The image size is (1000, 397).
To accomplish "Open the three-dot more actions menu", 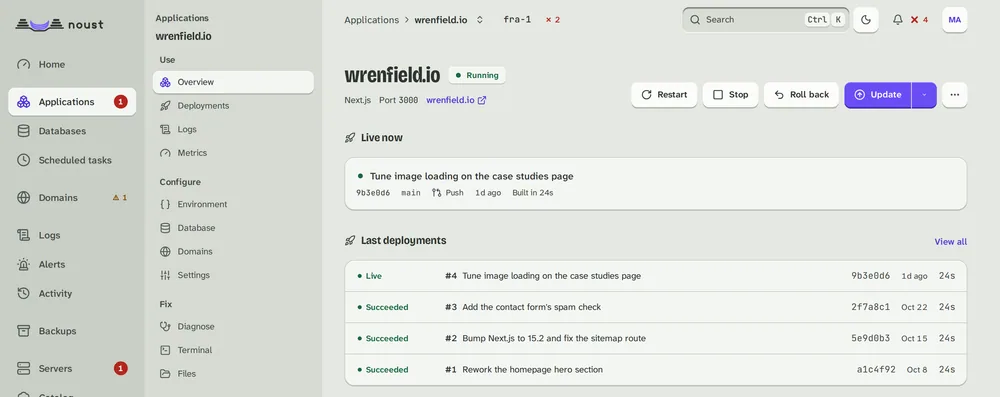I will click(x=955, y=95).
